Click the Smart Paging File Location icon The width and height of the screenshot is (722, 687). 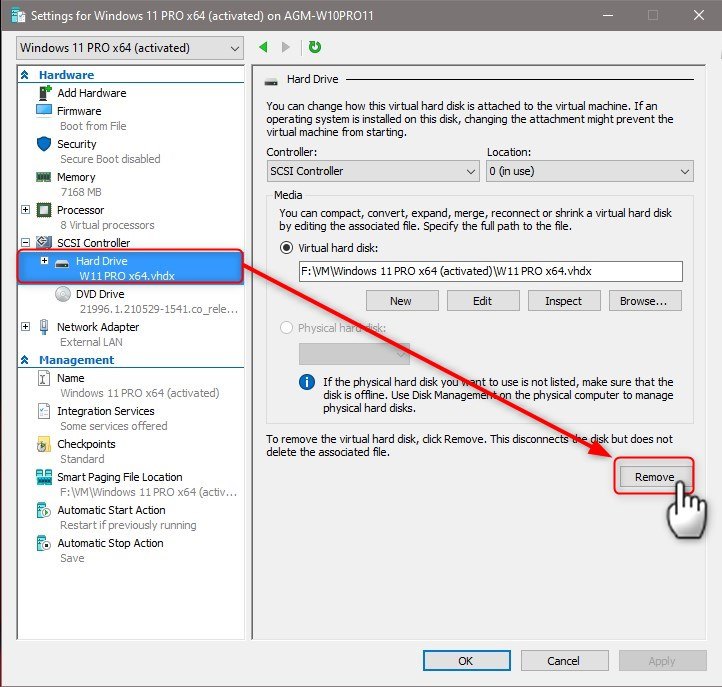(44, 477)
